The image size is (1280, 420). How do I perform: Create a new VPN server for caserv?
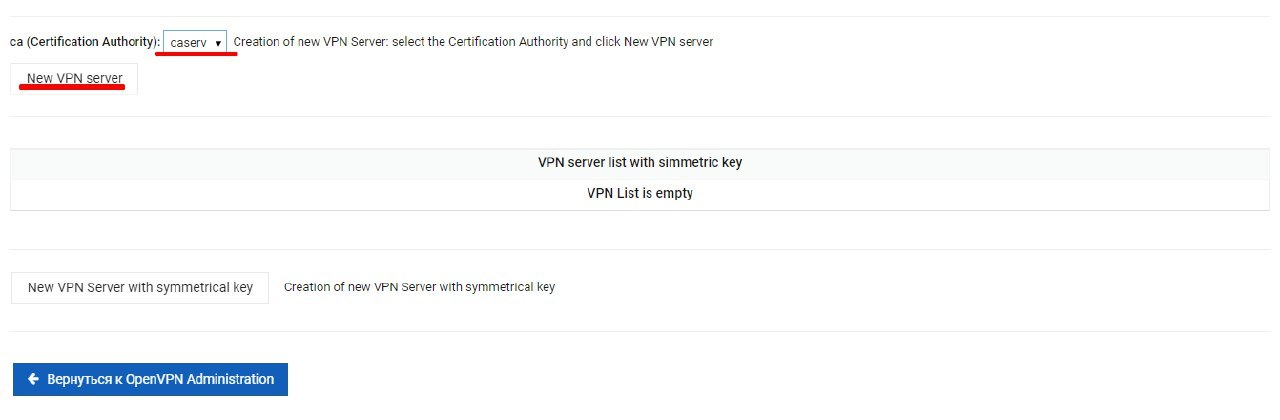coord(74,79)
